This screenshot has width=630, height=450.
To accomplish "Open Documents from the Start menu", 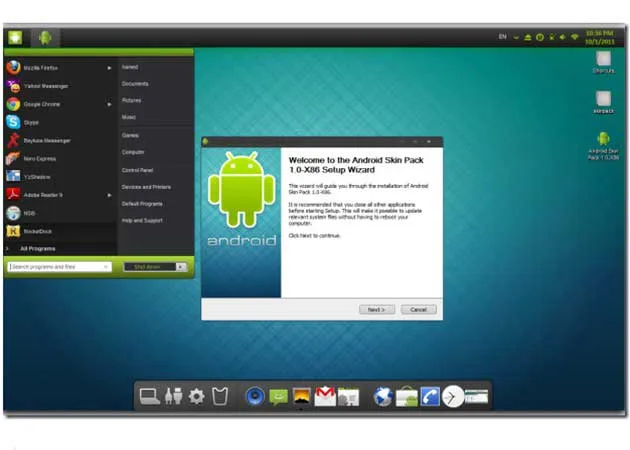I will tap(135, 84).
